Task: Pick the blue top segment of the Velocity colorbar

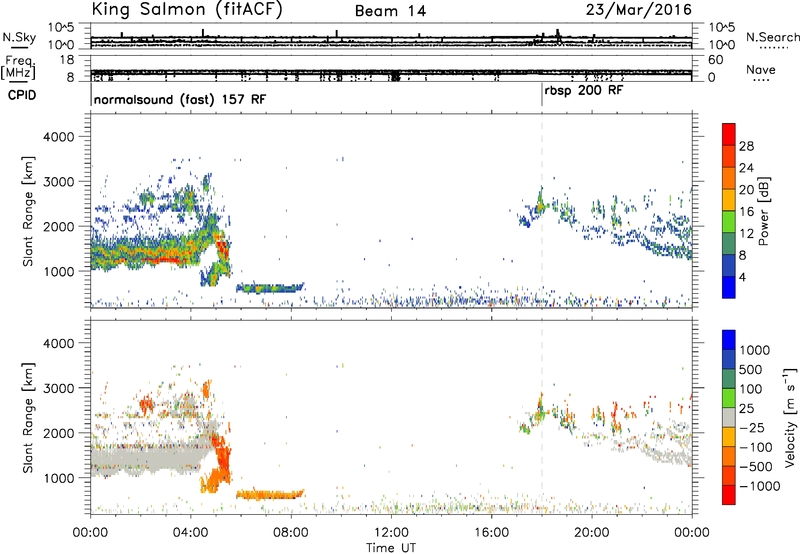Action: tap(729, 340)
